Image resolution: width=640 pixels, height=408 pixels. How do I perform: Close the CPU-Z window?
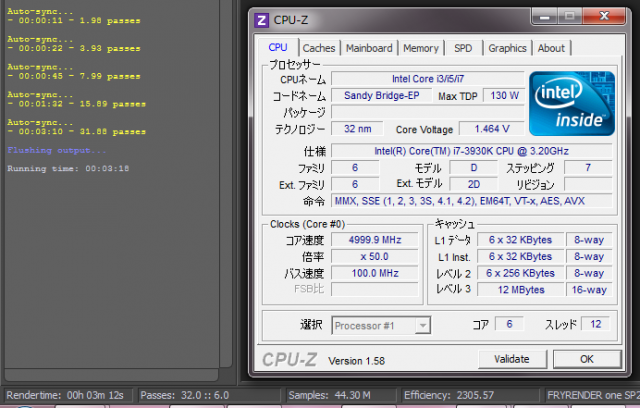(604, 16)
